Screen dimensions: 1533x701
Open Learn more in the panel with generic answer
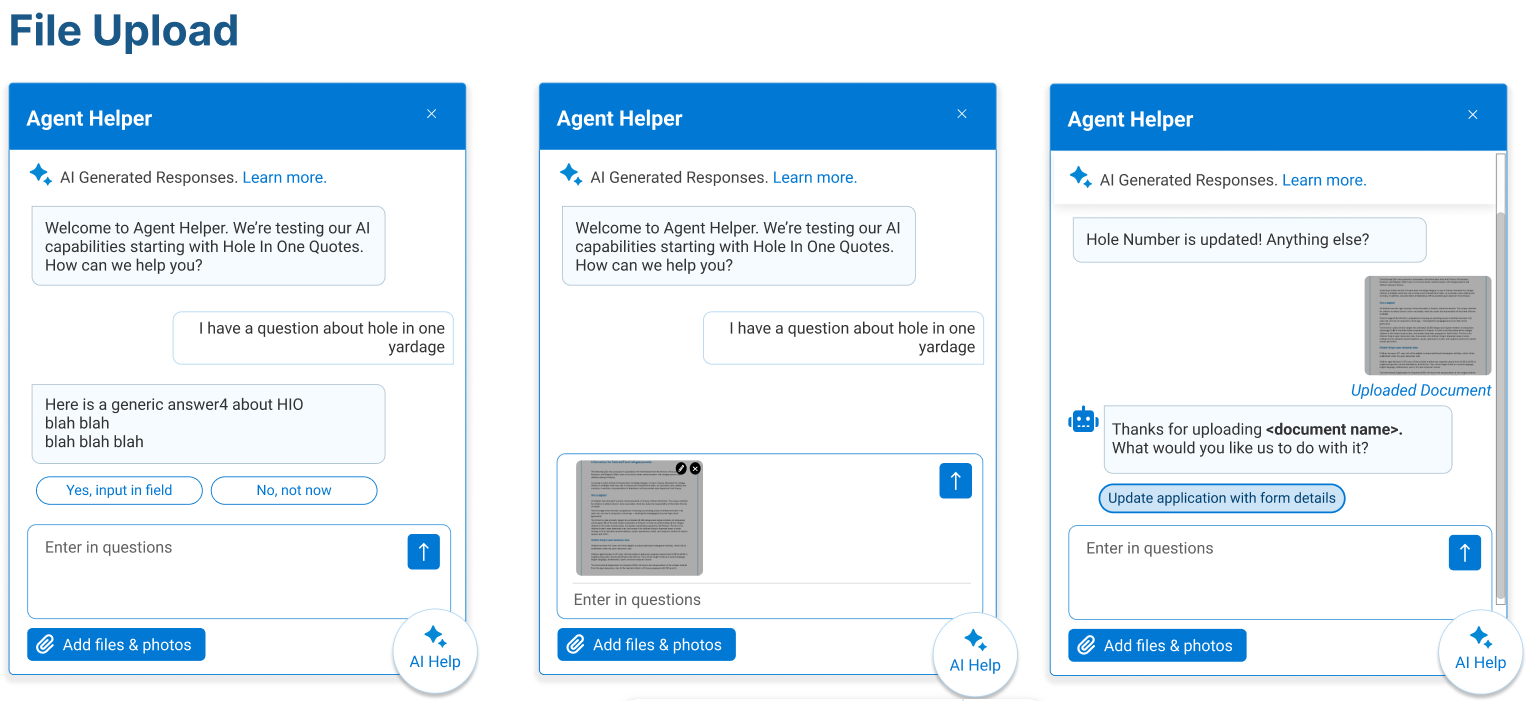(x=285, y=177)
